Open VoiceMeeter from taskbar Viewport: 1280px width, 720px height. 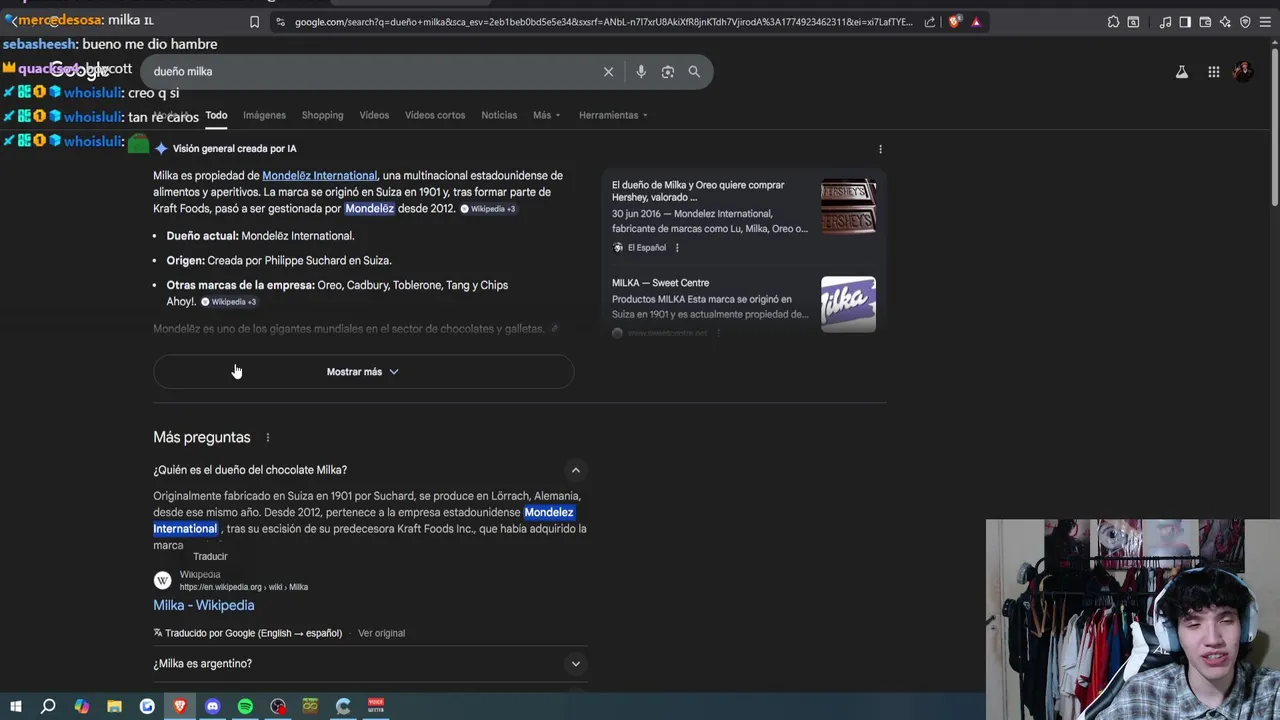click(x=376, y=706)
